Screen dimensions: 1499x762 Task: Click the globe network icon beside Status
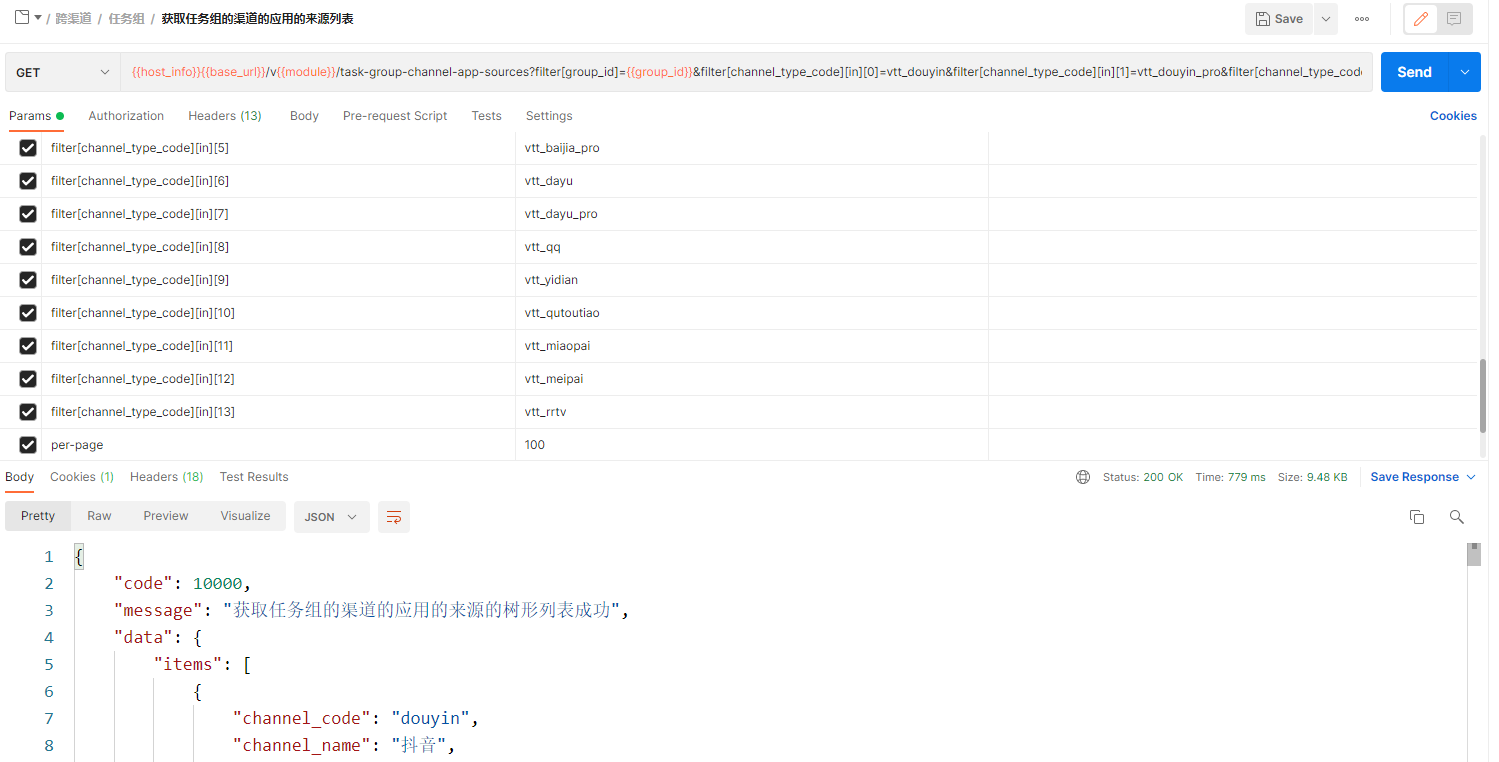pos(1083,477)
